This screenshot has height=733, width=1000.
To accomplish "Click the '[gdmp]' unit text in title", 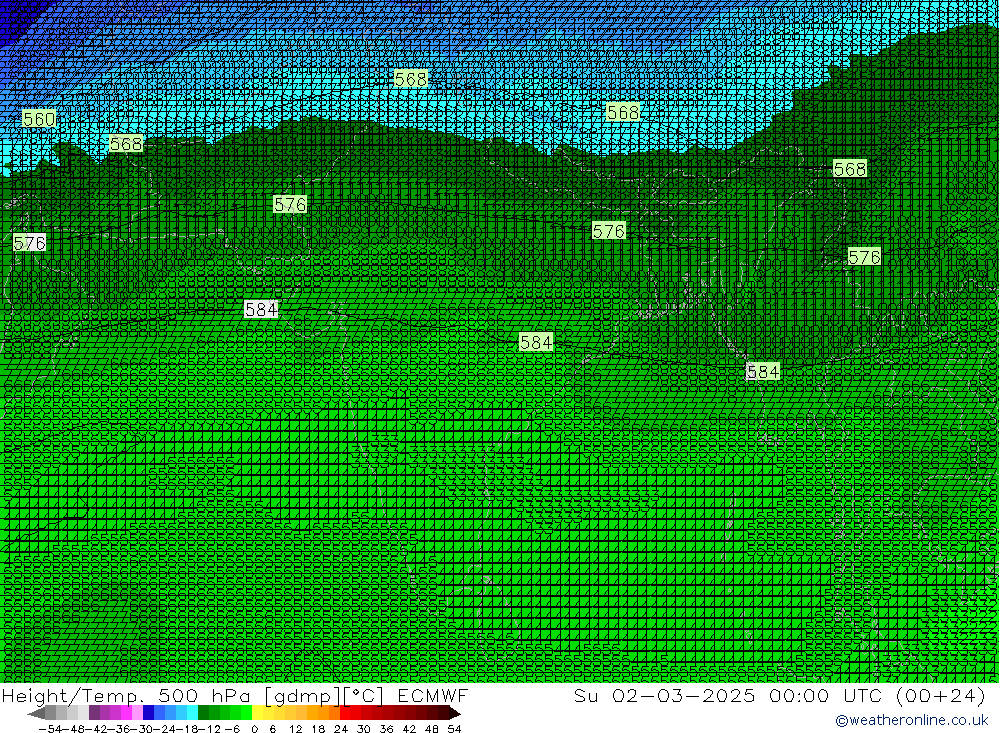I will pyautogui.click(x=302, y=695).
